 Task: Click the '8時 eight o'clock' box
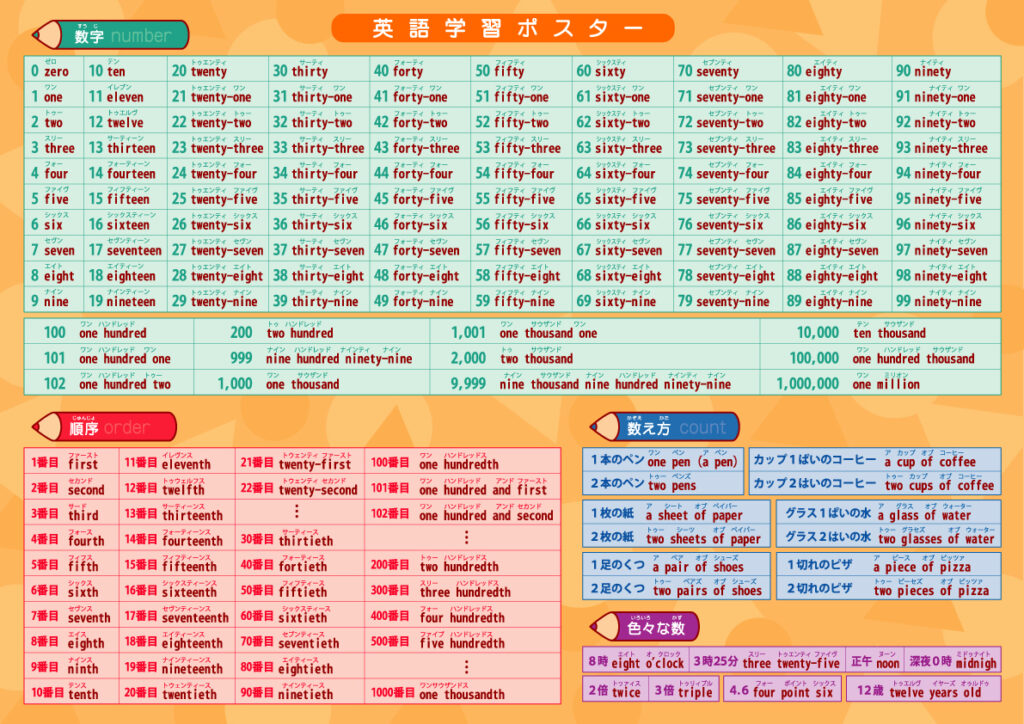point(635,661)
